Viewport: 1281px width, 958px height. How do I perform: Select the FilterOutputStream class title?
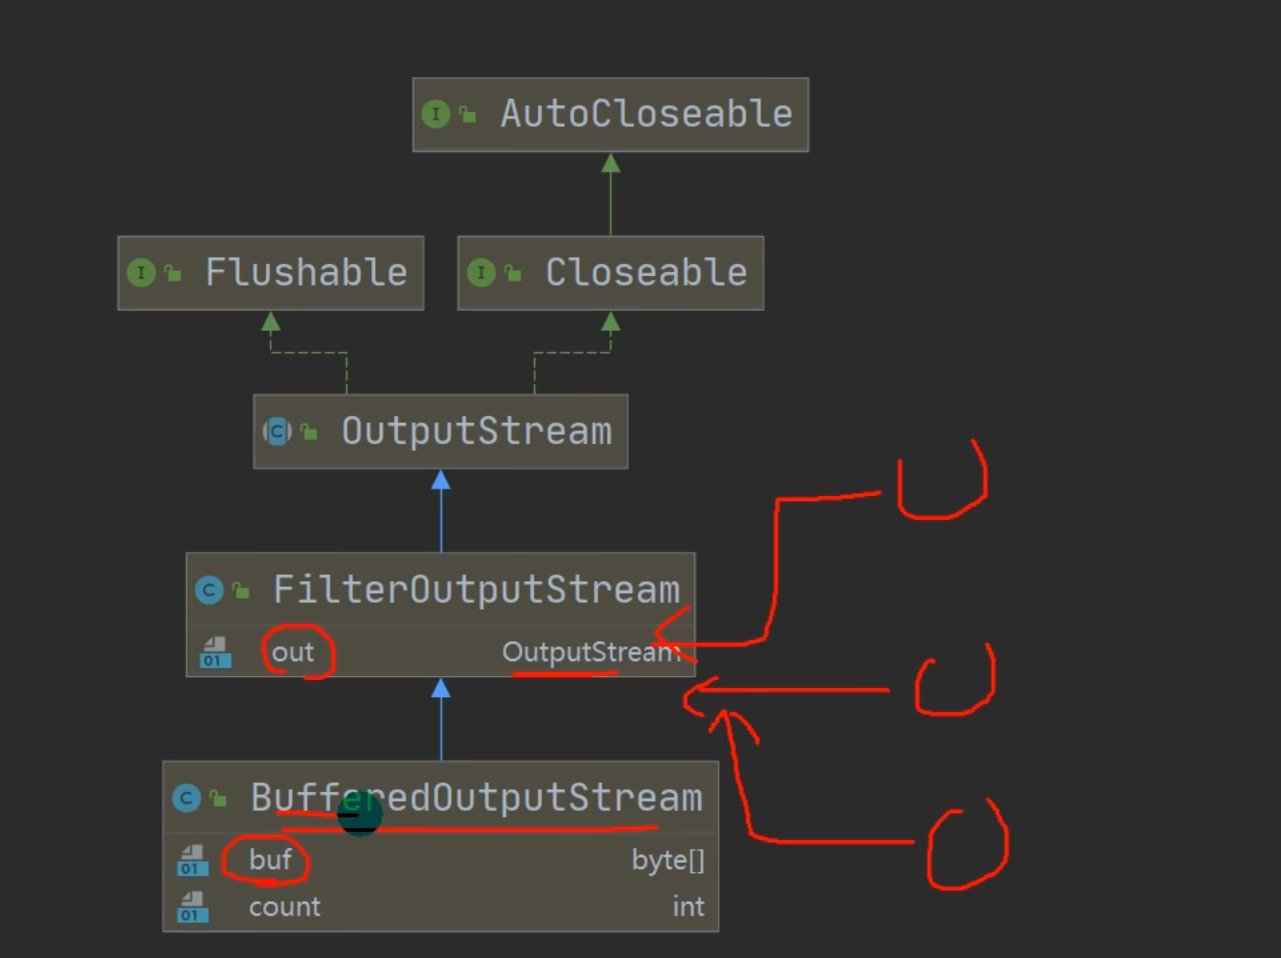(x=476, y=590)
